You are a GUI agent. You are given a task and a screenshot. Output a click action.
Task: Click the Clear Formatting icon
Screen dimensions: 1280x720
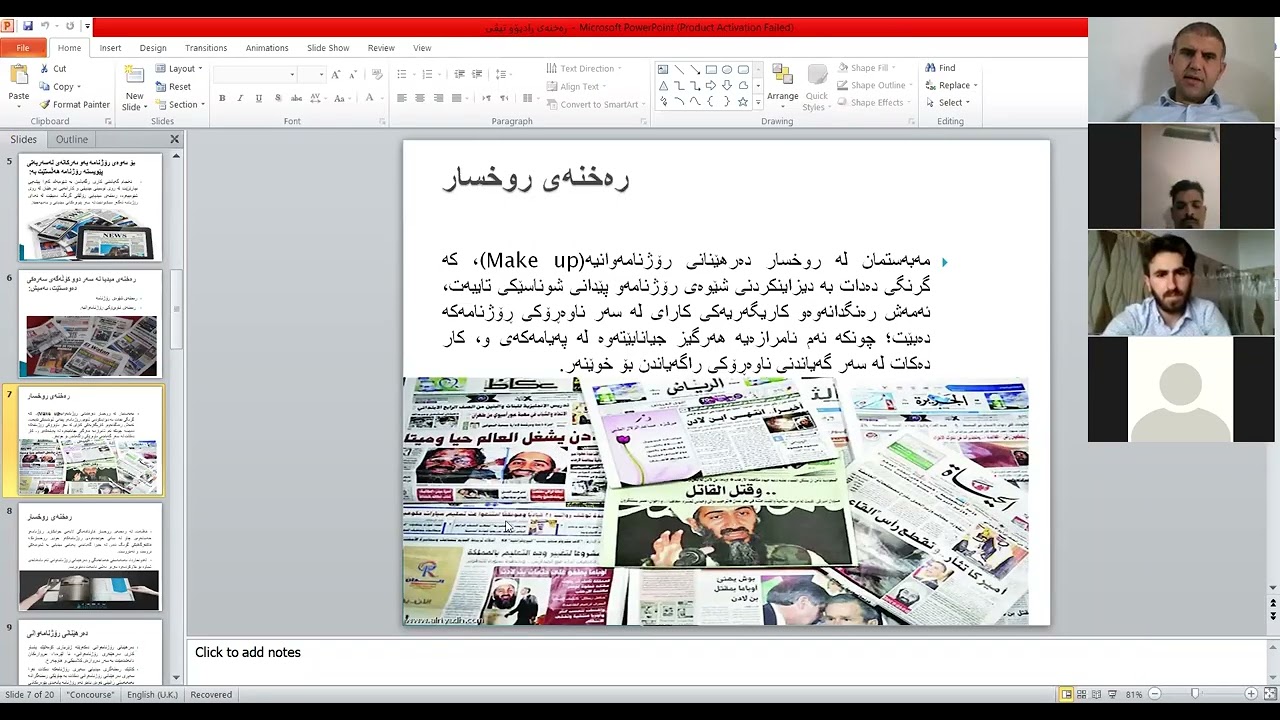(377, 74)
